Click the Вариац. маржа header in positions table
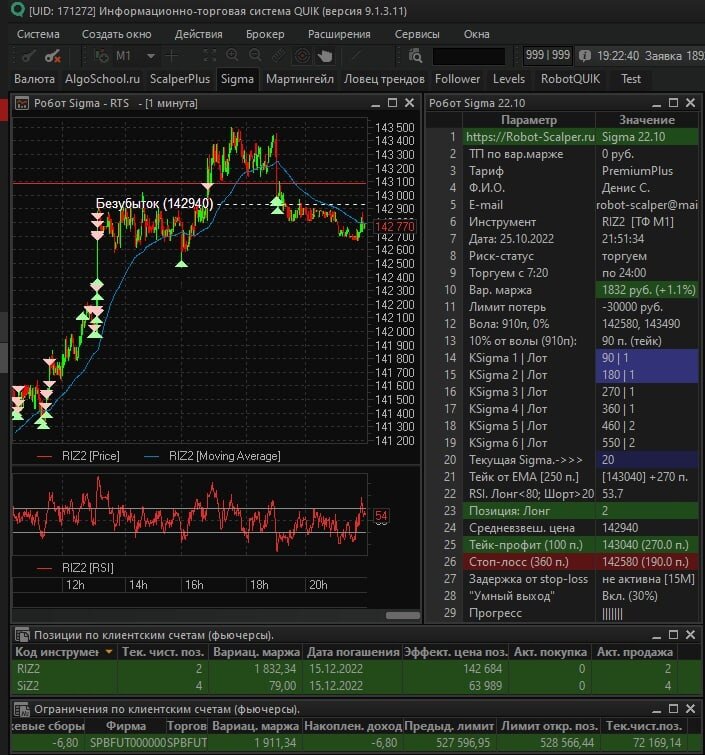Screen dimensions: 705x755 pyautogui.click(x=256, y=652)
